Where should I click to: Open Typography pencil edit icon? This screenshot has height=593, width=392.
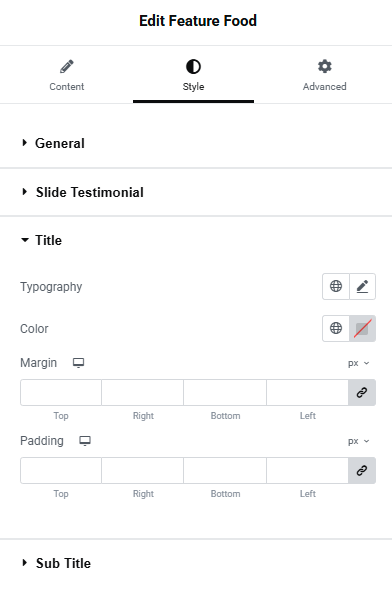(363, 286)
